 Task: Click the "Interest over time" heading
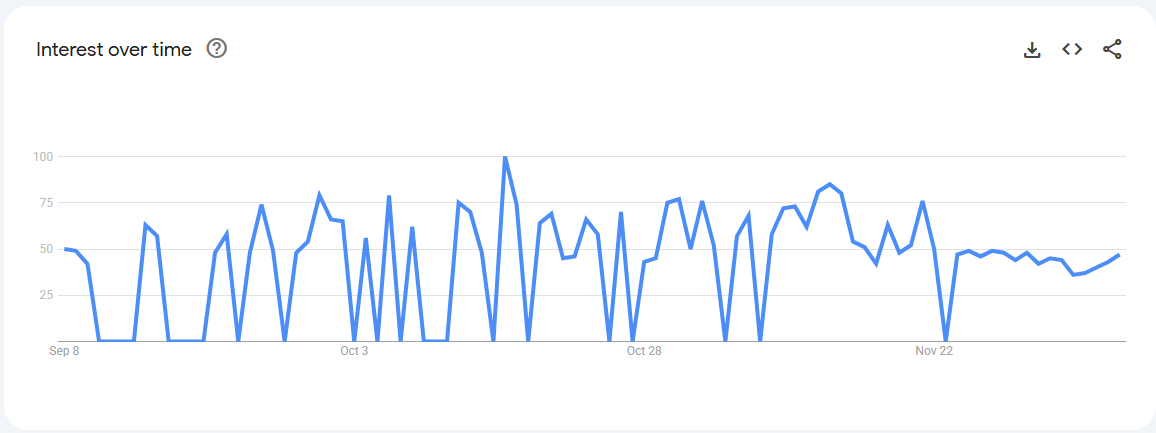pyautogui.click(x=114, y=49)
